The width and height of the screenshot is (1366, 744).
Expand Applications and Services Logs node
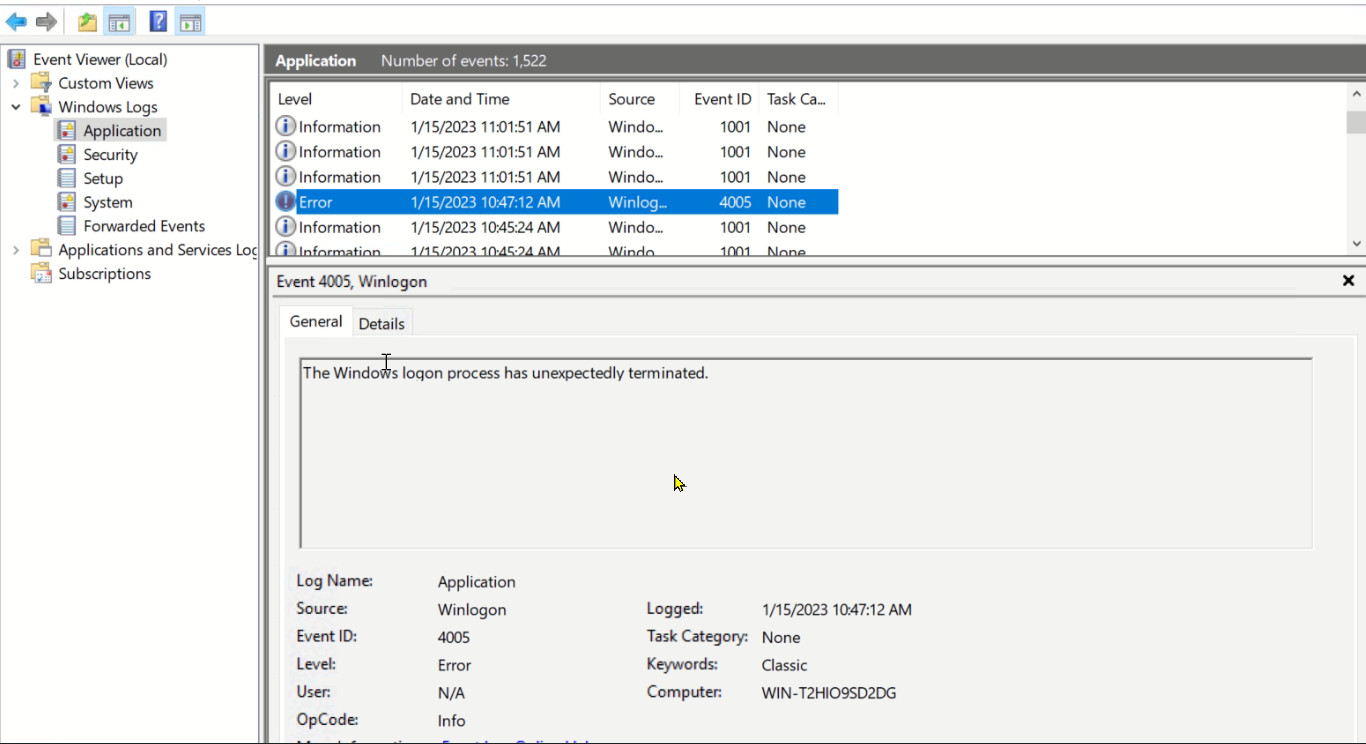pyautogui.click(x=16, y=250)
